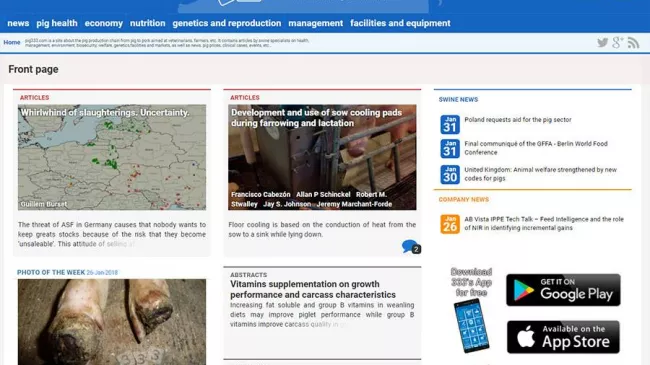Click the Jan 30 blue date icon

pyautogui.click(x=450, y=174)
